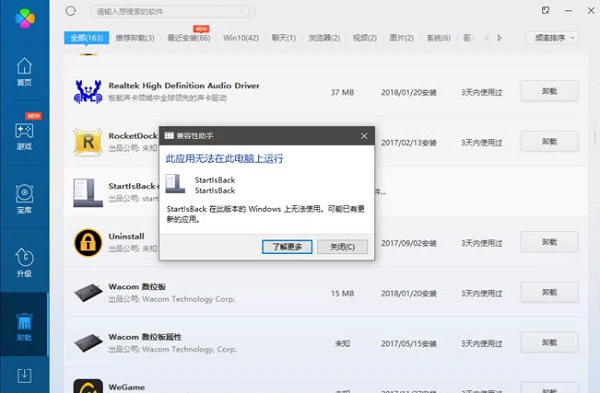Click 卸载 button for Wacom 数位板属性 row
Viewport: 600px width, 393px height.
549,342
